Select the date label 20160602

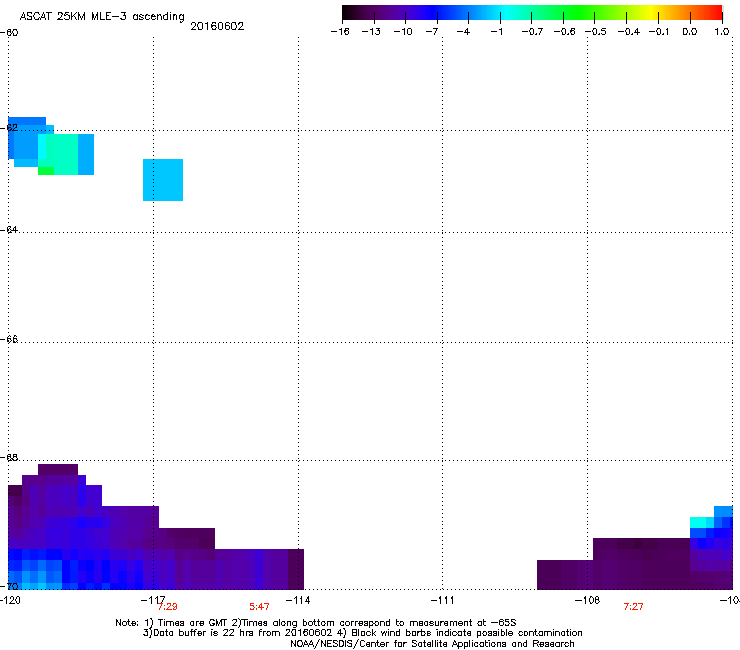pyautogui.click(x=217, y=26)
